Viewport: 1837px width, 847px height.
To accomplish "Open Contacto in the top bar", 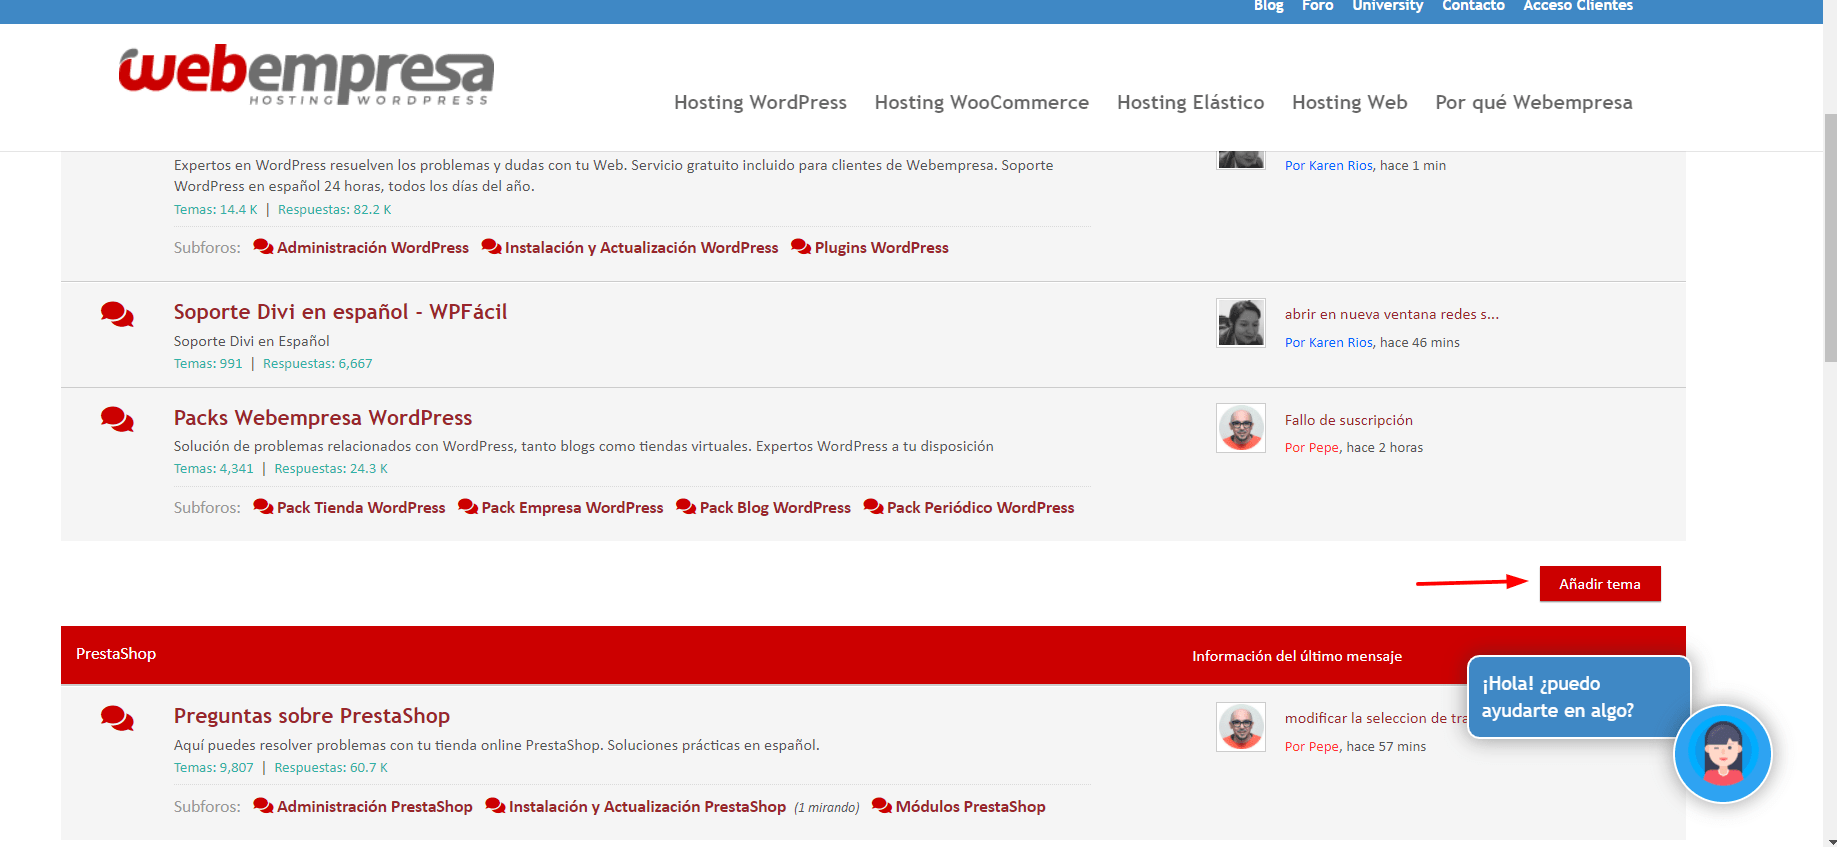I will coord(1473,6).
